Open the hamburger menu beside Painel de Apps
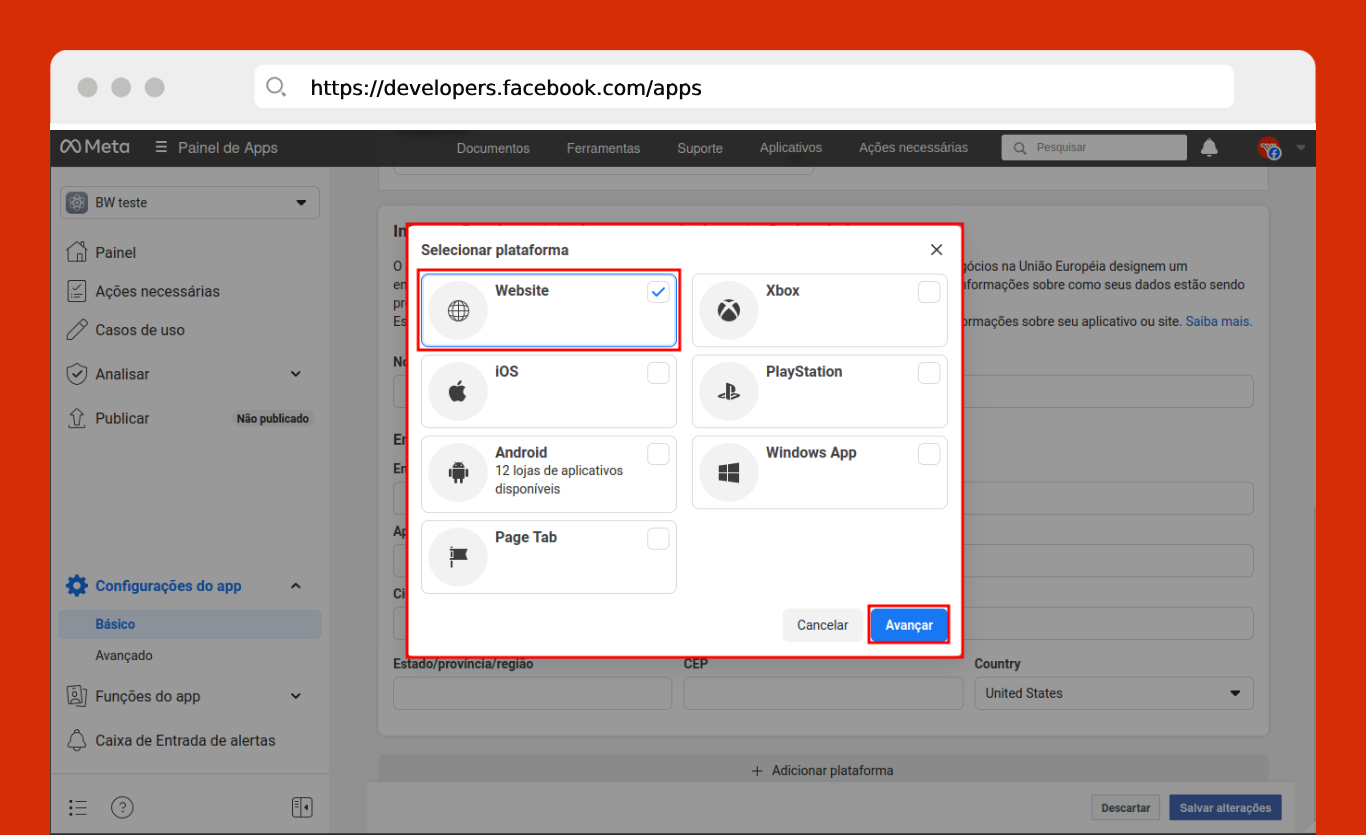The height and width of the screenshot is (835, 1366). coord(161,147)
